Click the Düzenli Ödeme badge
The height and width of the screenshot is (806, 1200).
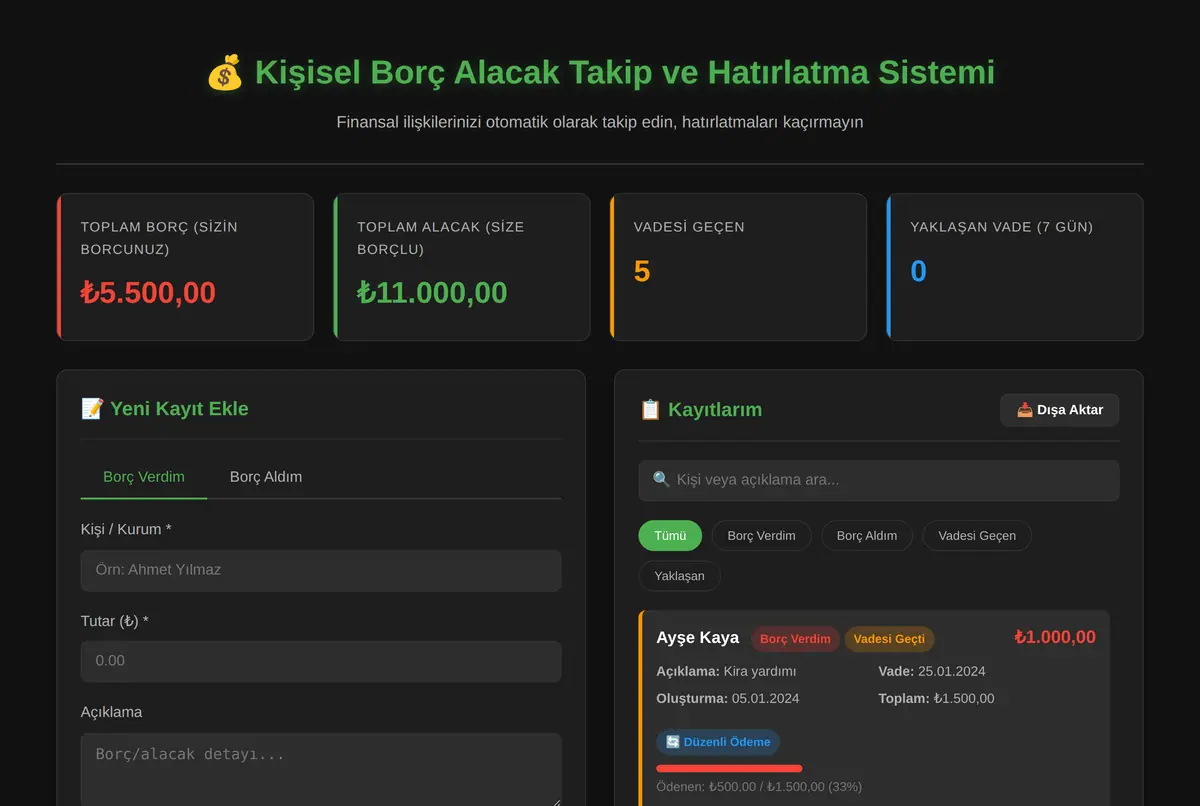(718, 742)
